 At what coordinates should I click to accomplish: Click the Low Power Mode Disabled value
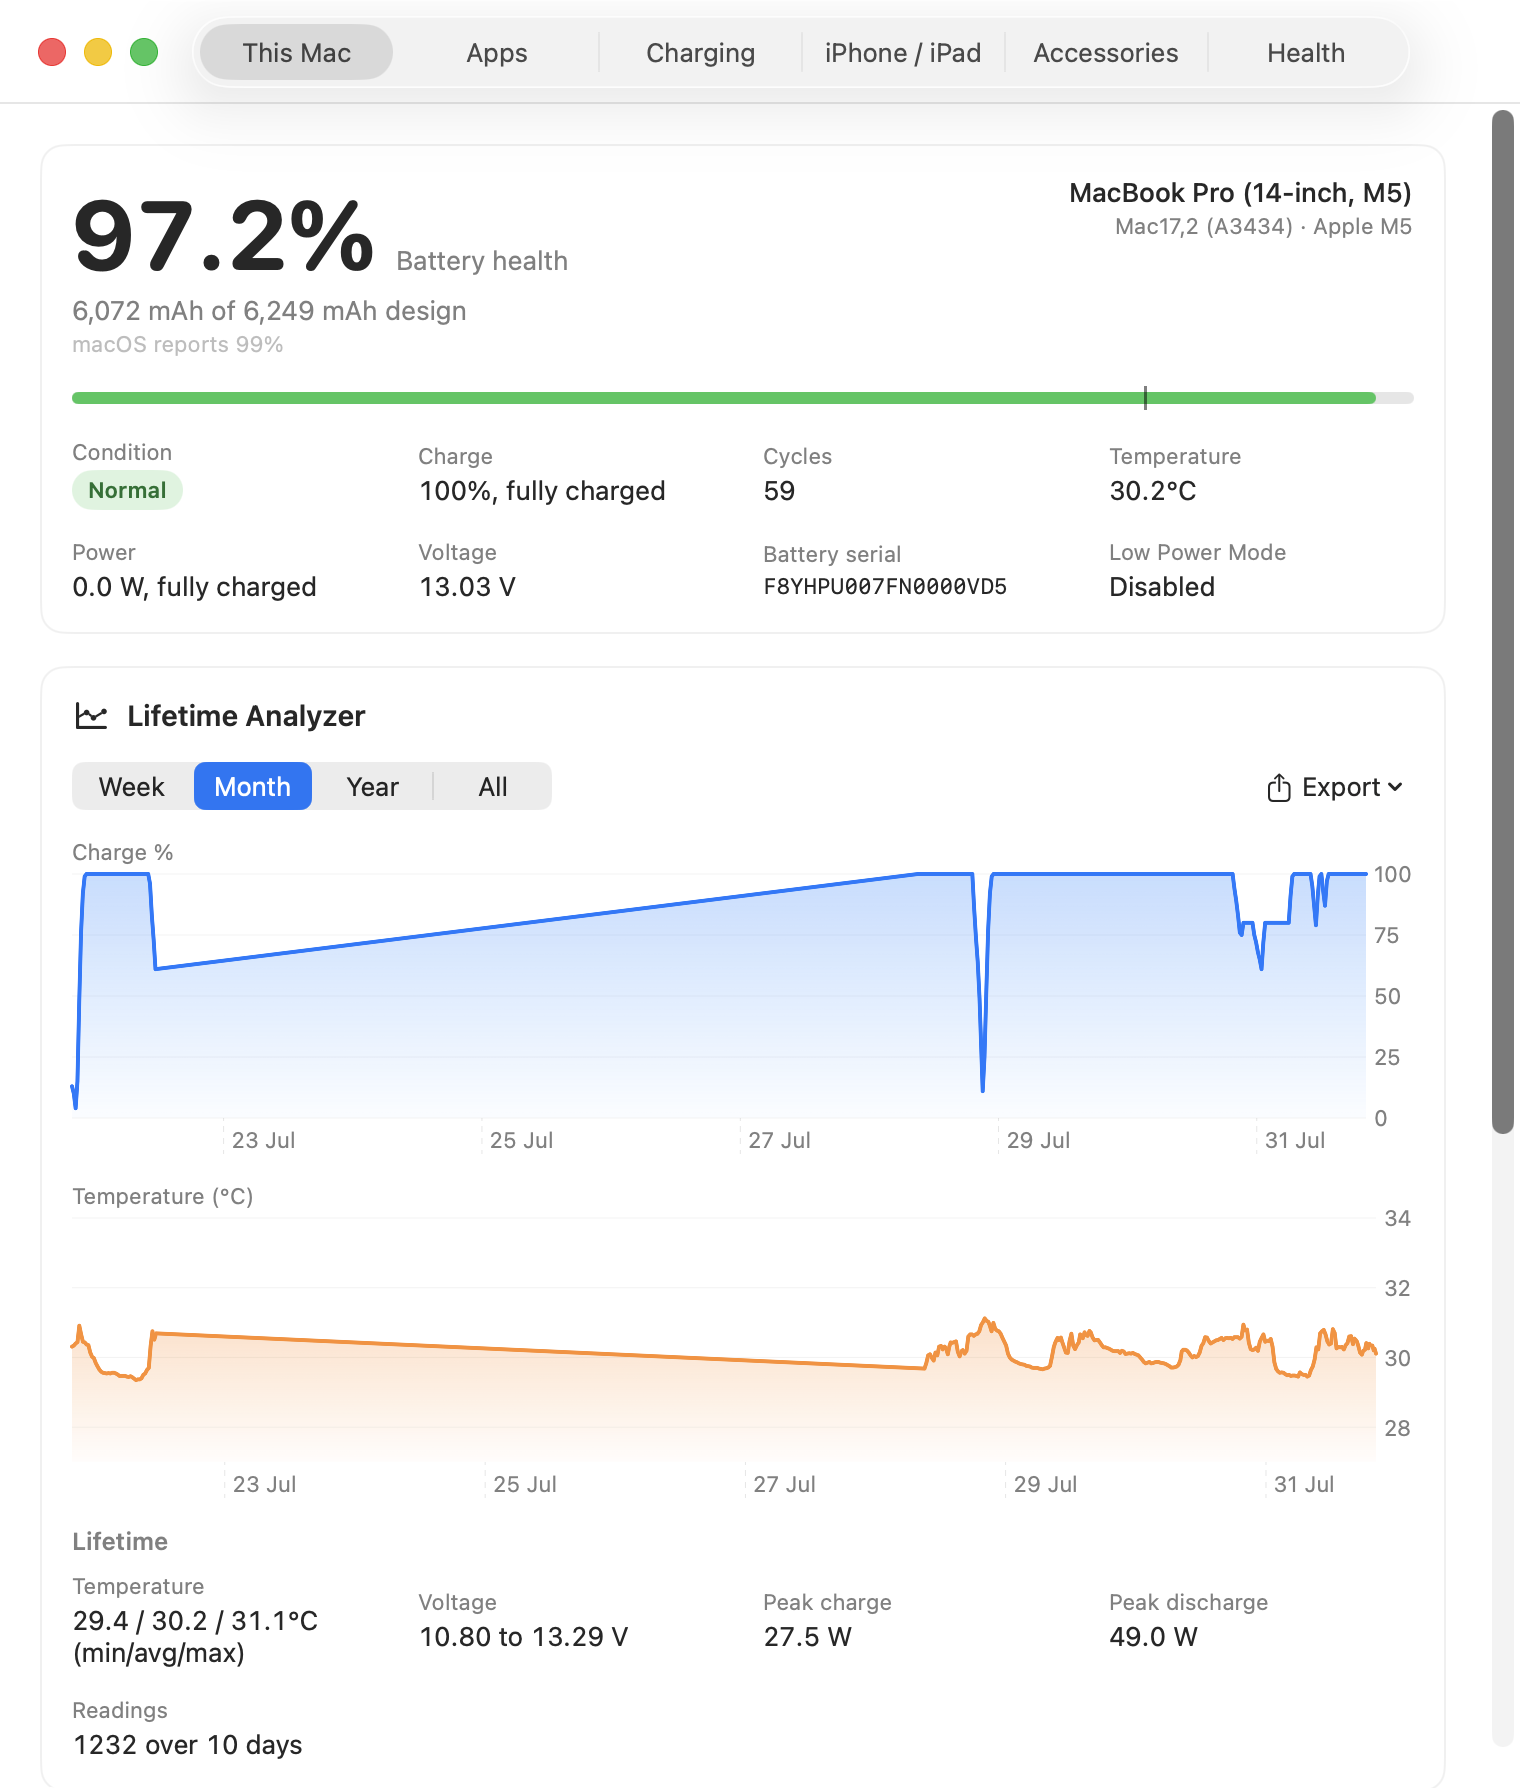coord(1162,587)
